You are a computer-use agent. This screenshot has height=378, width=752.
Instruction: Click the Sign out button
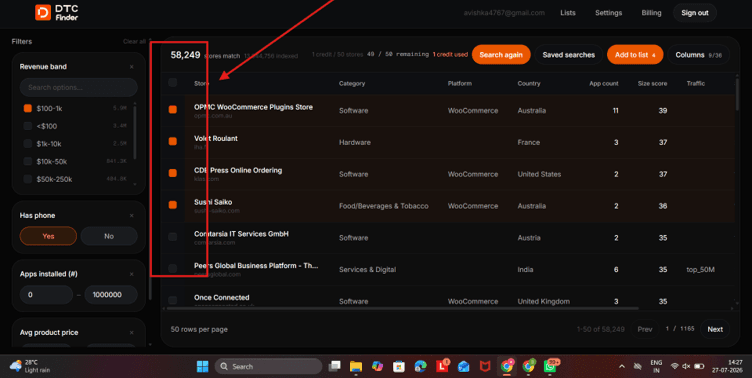coord(695,13)
